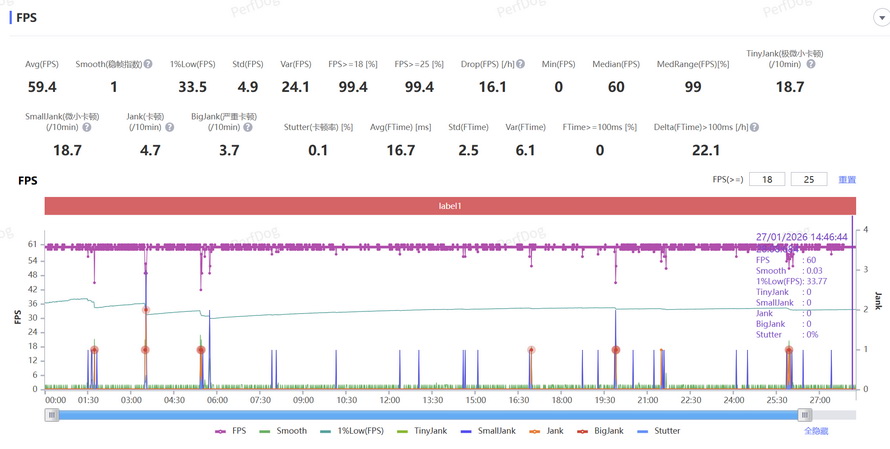Image resolution: width=890 pixels, height=449 pixels.
Task: Click SmallJank(微小卡顿) question mark icon
Action: tap(87, 127)
